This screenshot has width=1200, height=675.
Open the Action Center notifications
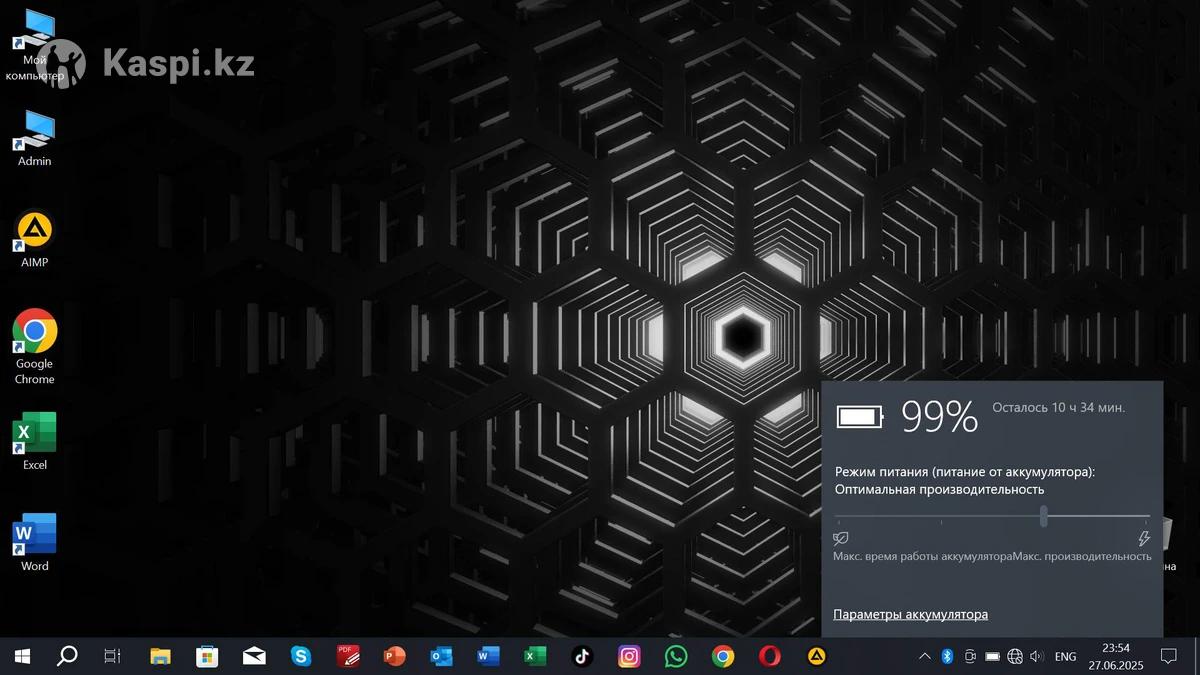coord(1168,656)
